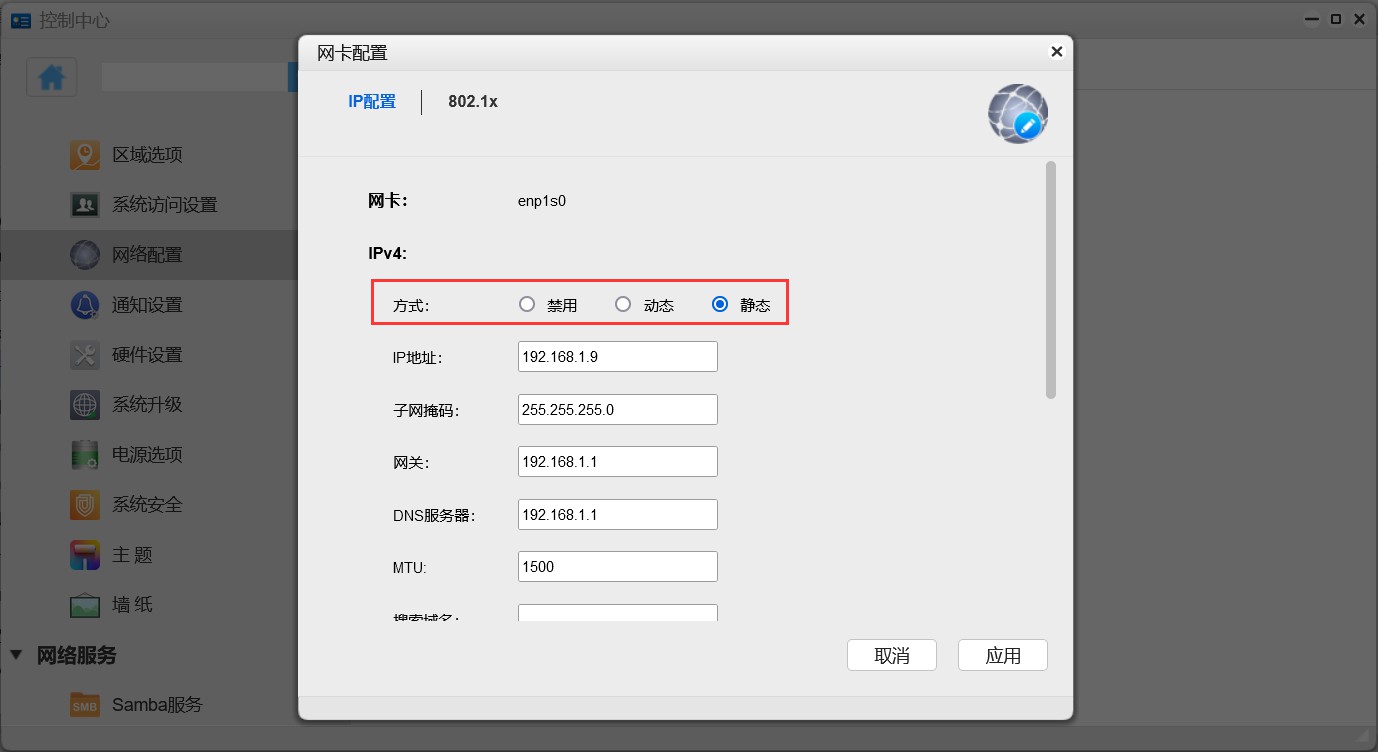
Task: Select the 禁用 radio button
Action: [x=527, y=305]
